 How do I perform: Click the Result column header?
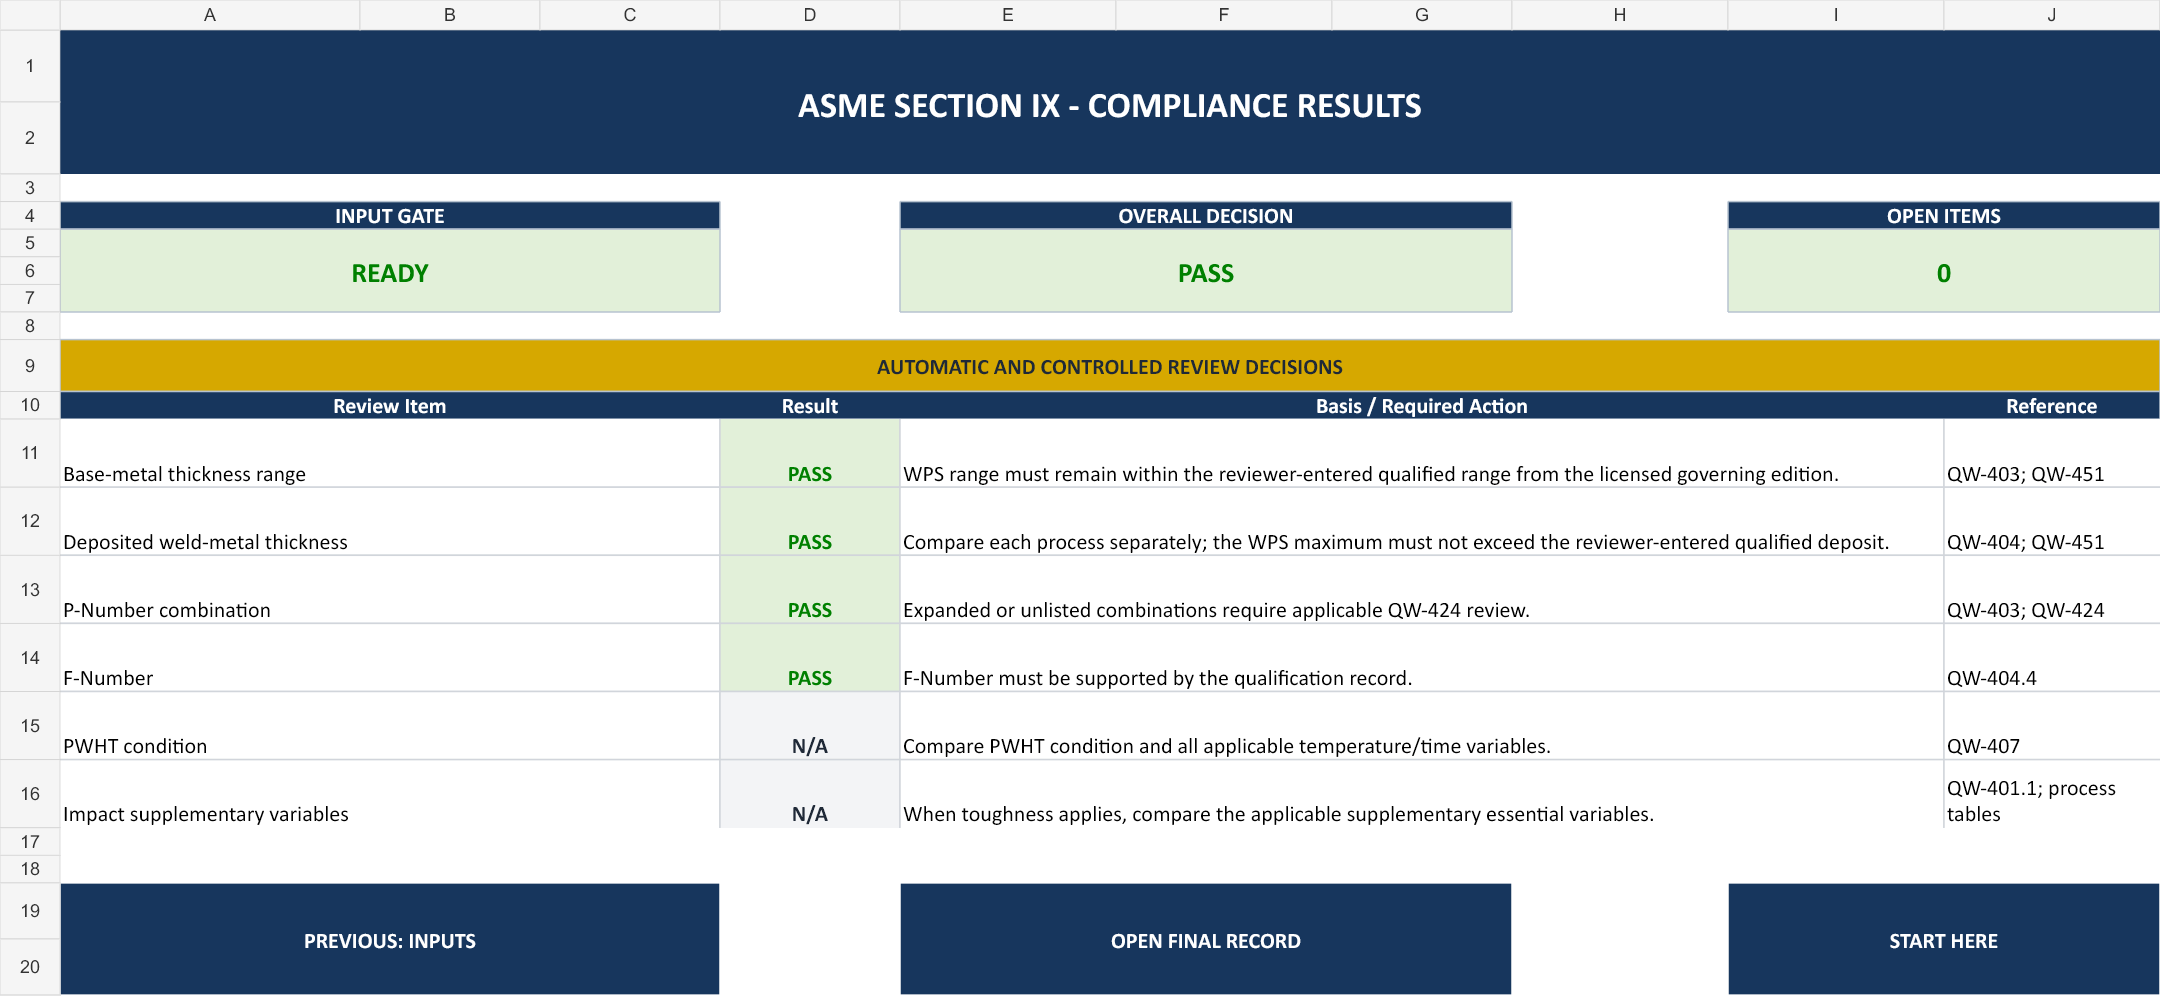click(810, 406)
